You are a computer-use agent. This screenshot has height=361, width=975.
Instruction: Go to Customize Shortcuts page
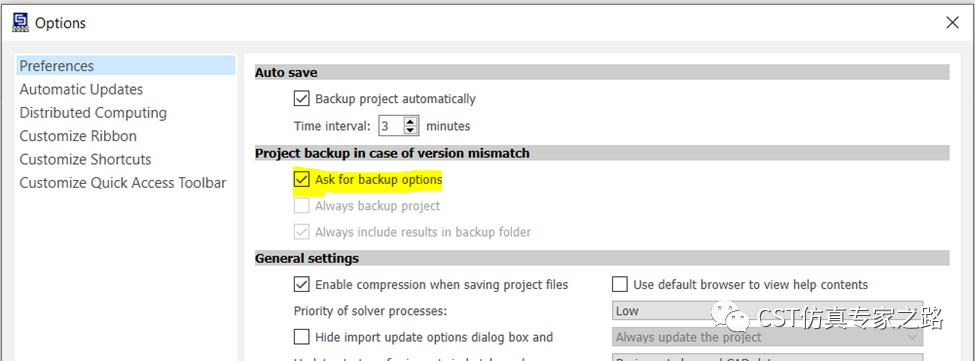(85, 160)
